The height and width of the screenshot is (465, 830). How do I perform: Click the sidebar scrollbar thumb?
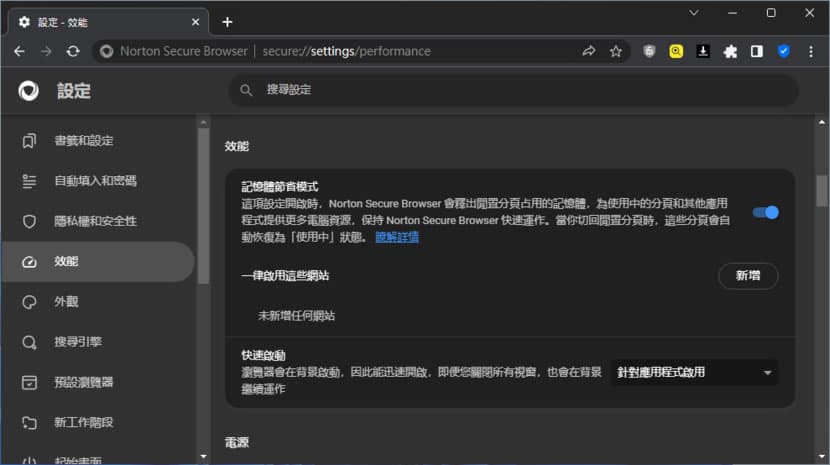pyautogui.click(x=203, y=207)
